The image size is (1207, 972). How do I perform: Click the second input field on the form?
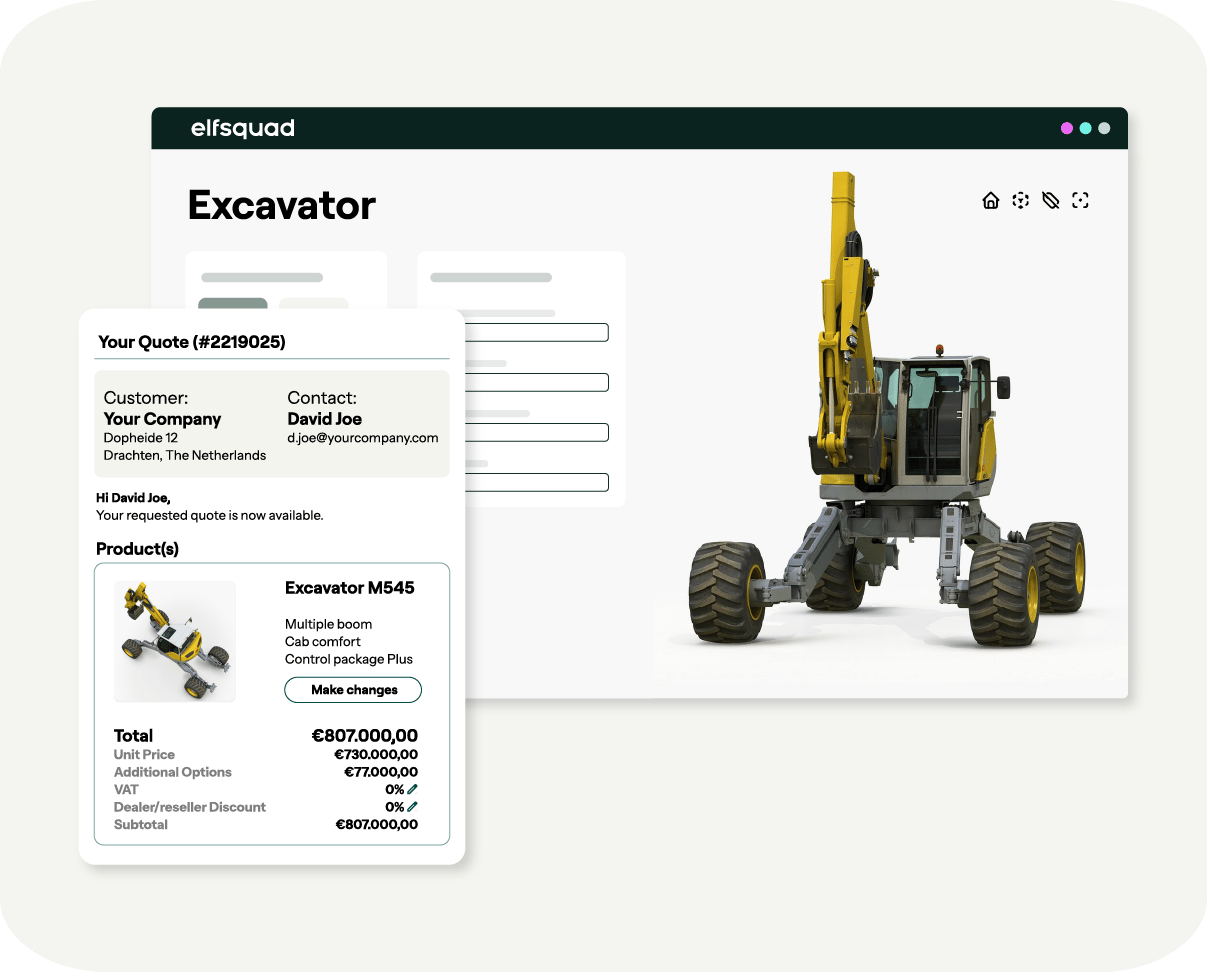(x=537, y=382)
